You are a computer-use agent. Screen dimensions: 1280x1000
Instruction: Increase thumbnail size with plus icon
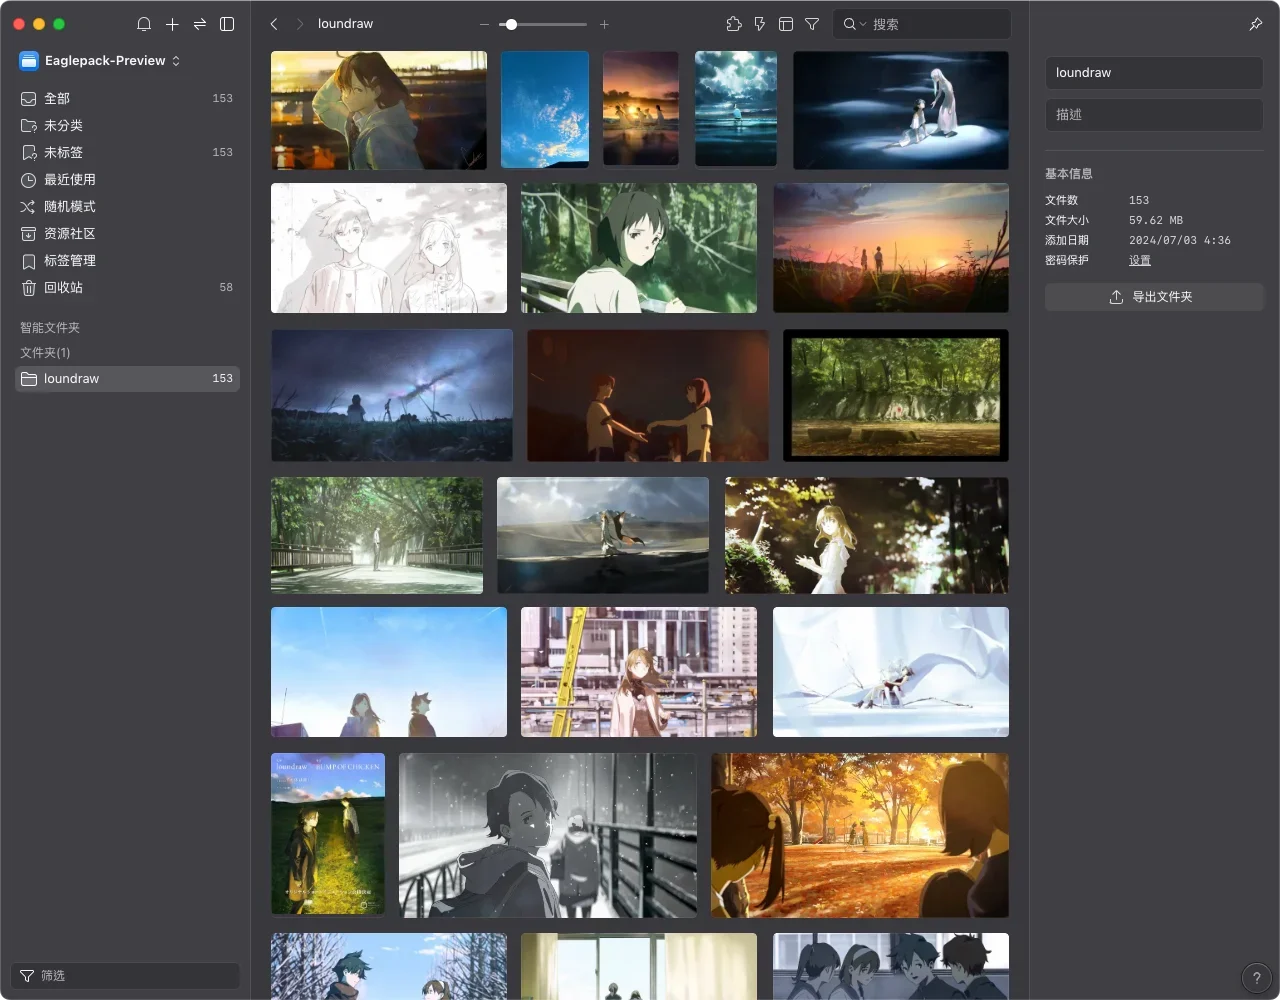point(604,24)
